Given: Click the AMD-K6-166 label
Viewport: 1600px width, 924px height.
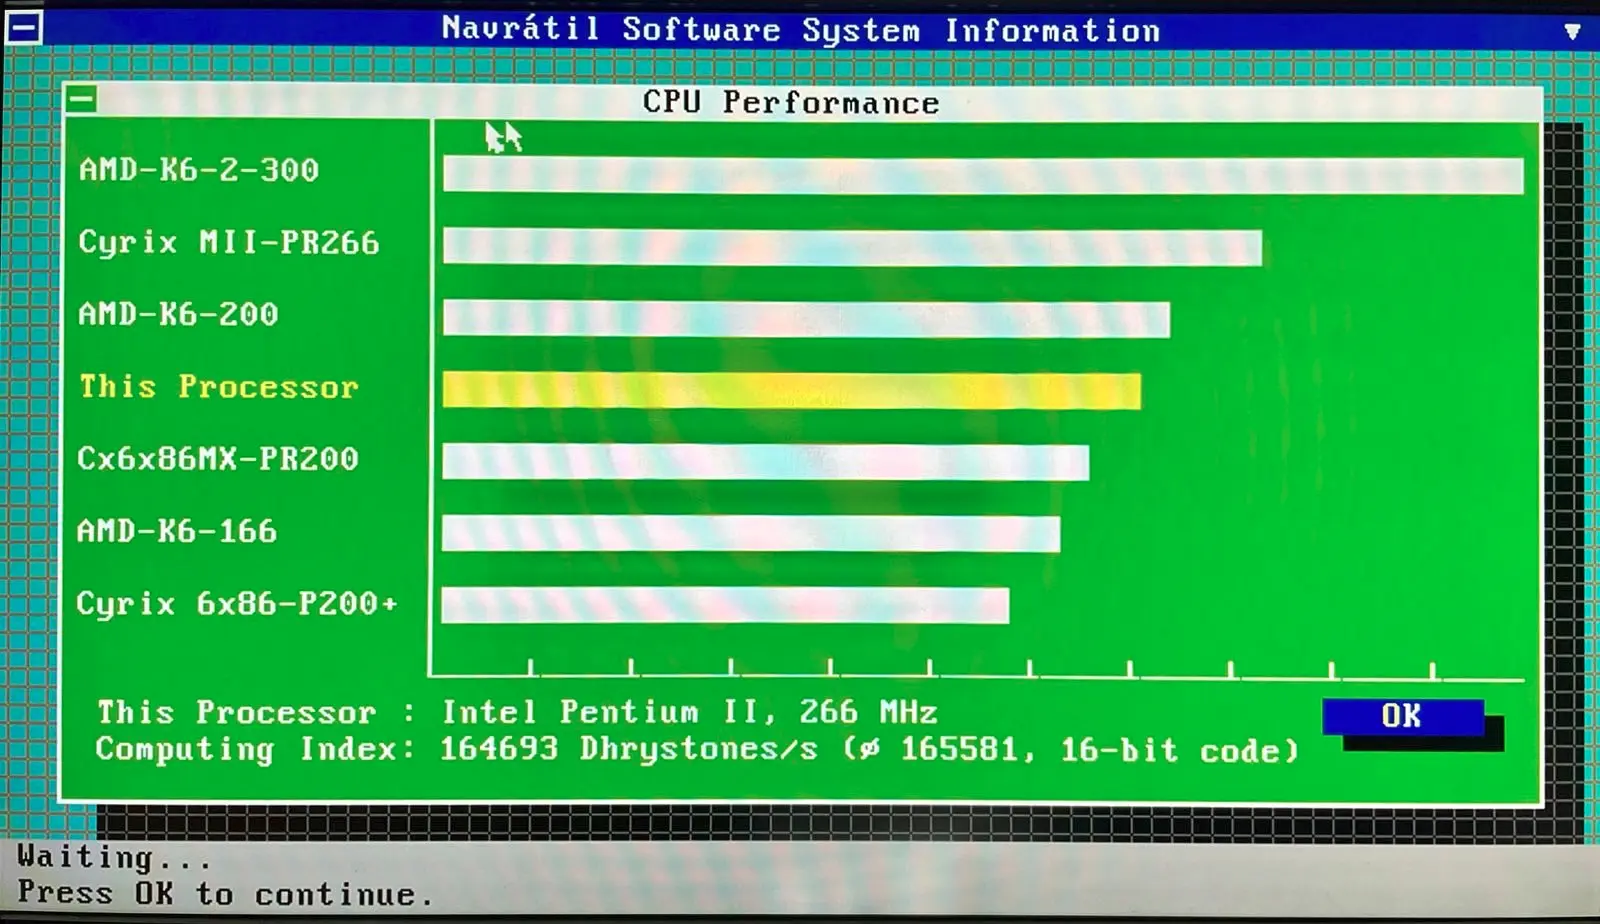Looking at the screenshot, I should (x=176, y=530).
